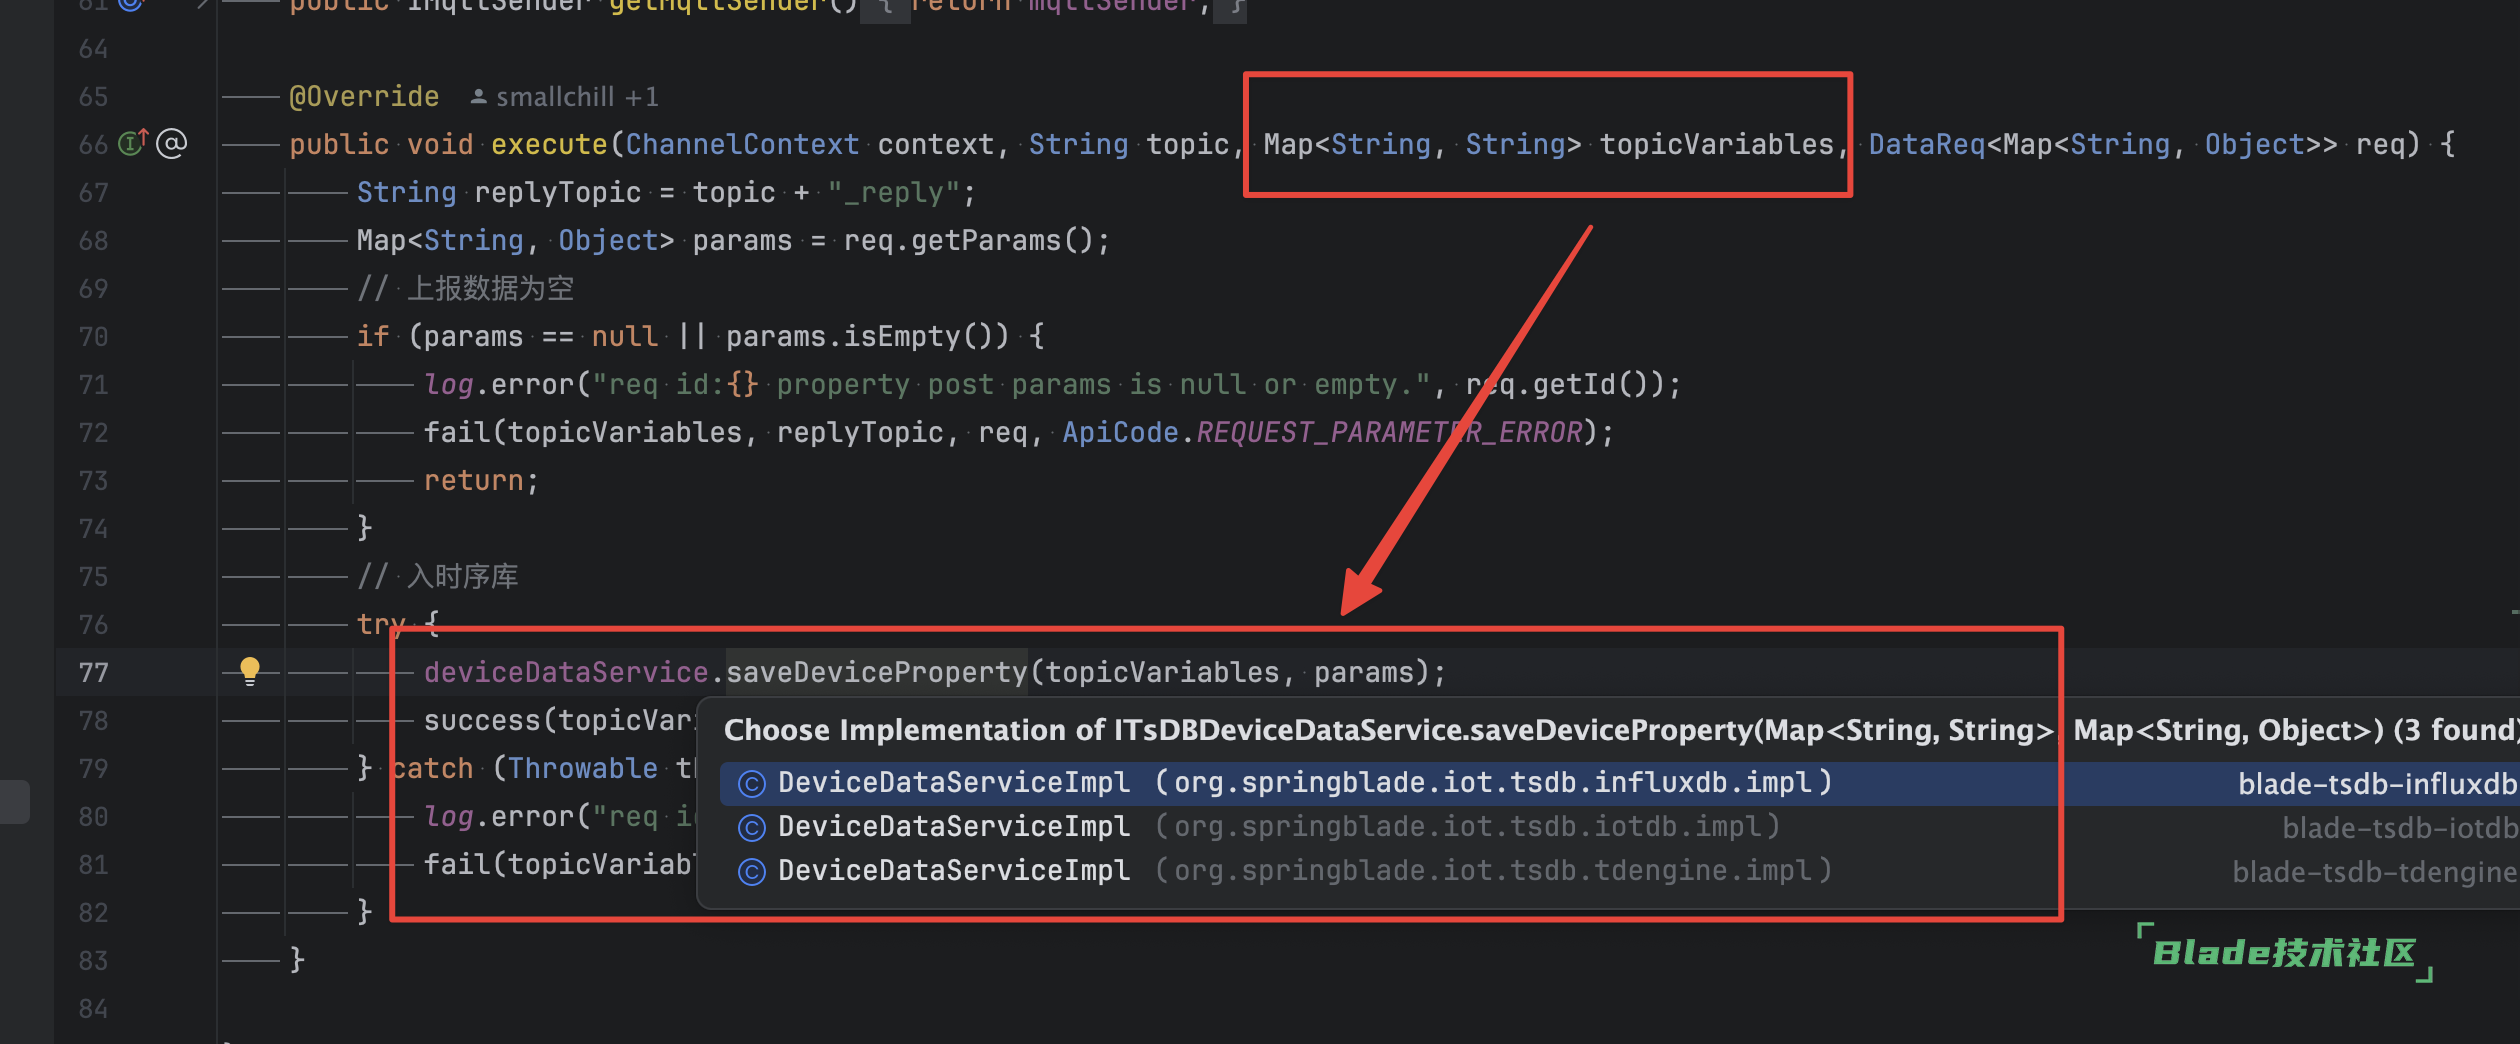Click the ChannelContext parameter type
The width and height of the screenshot is (2520, 1044).
pyautogui.click(x=743, y=144)
